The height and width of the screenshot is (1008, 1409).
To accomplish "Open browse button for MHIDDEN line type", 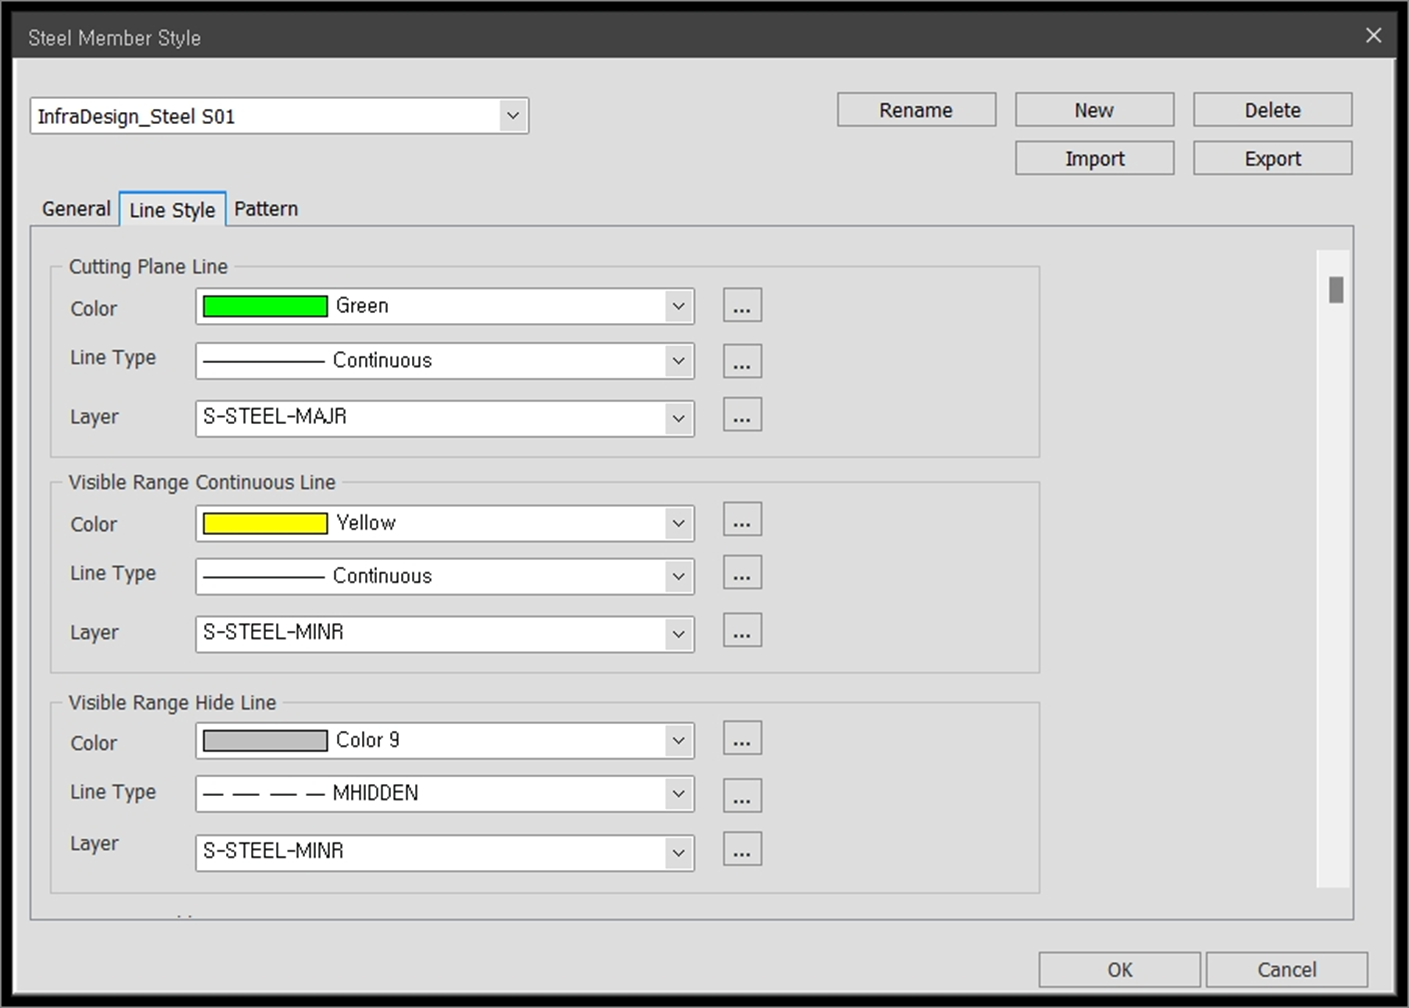I will tap(742, 796).
